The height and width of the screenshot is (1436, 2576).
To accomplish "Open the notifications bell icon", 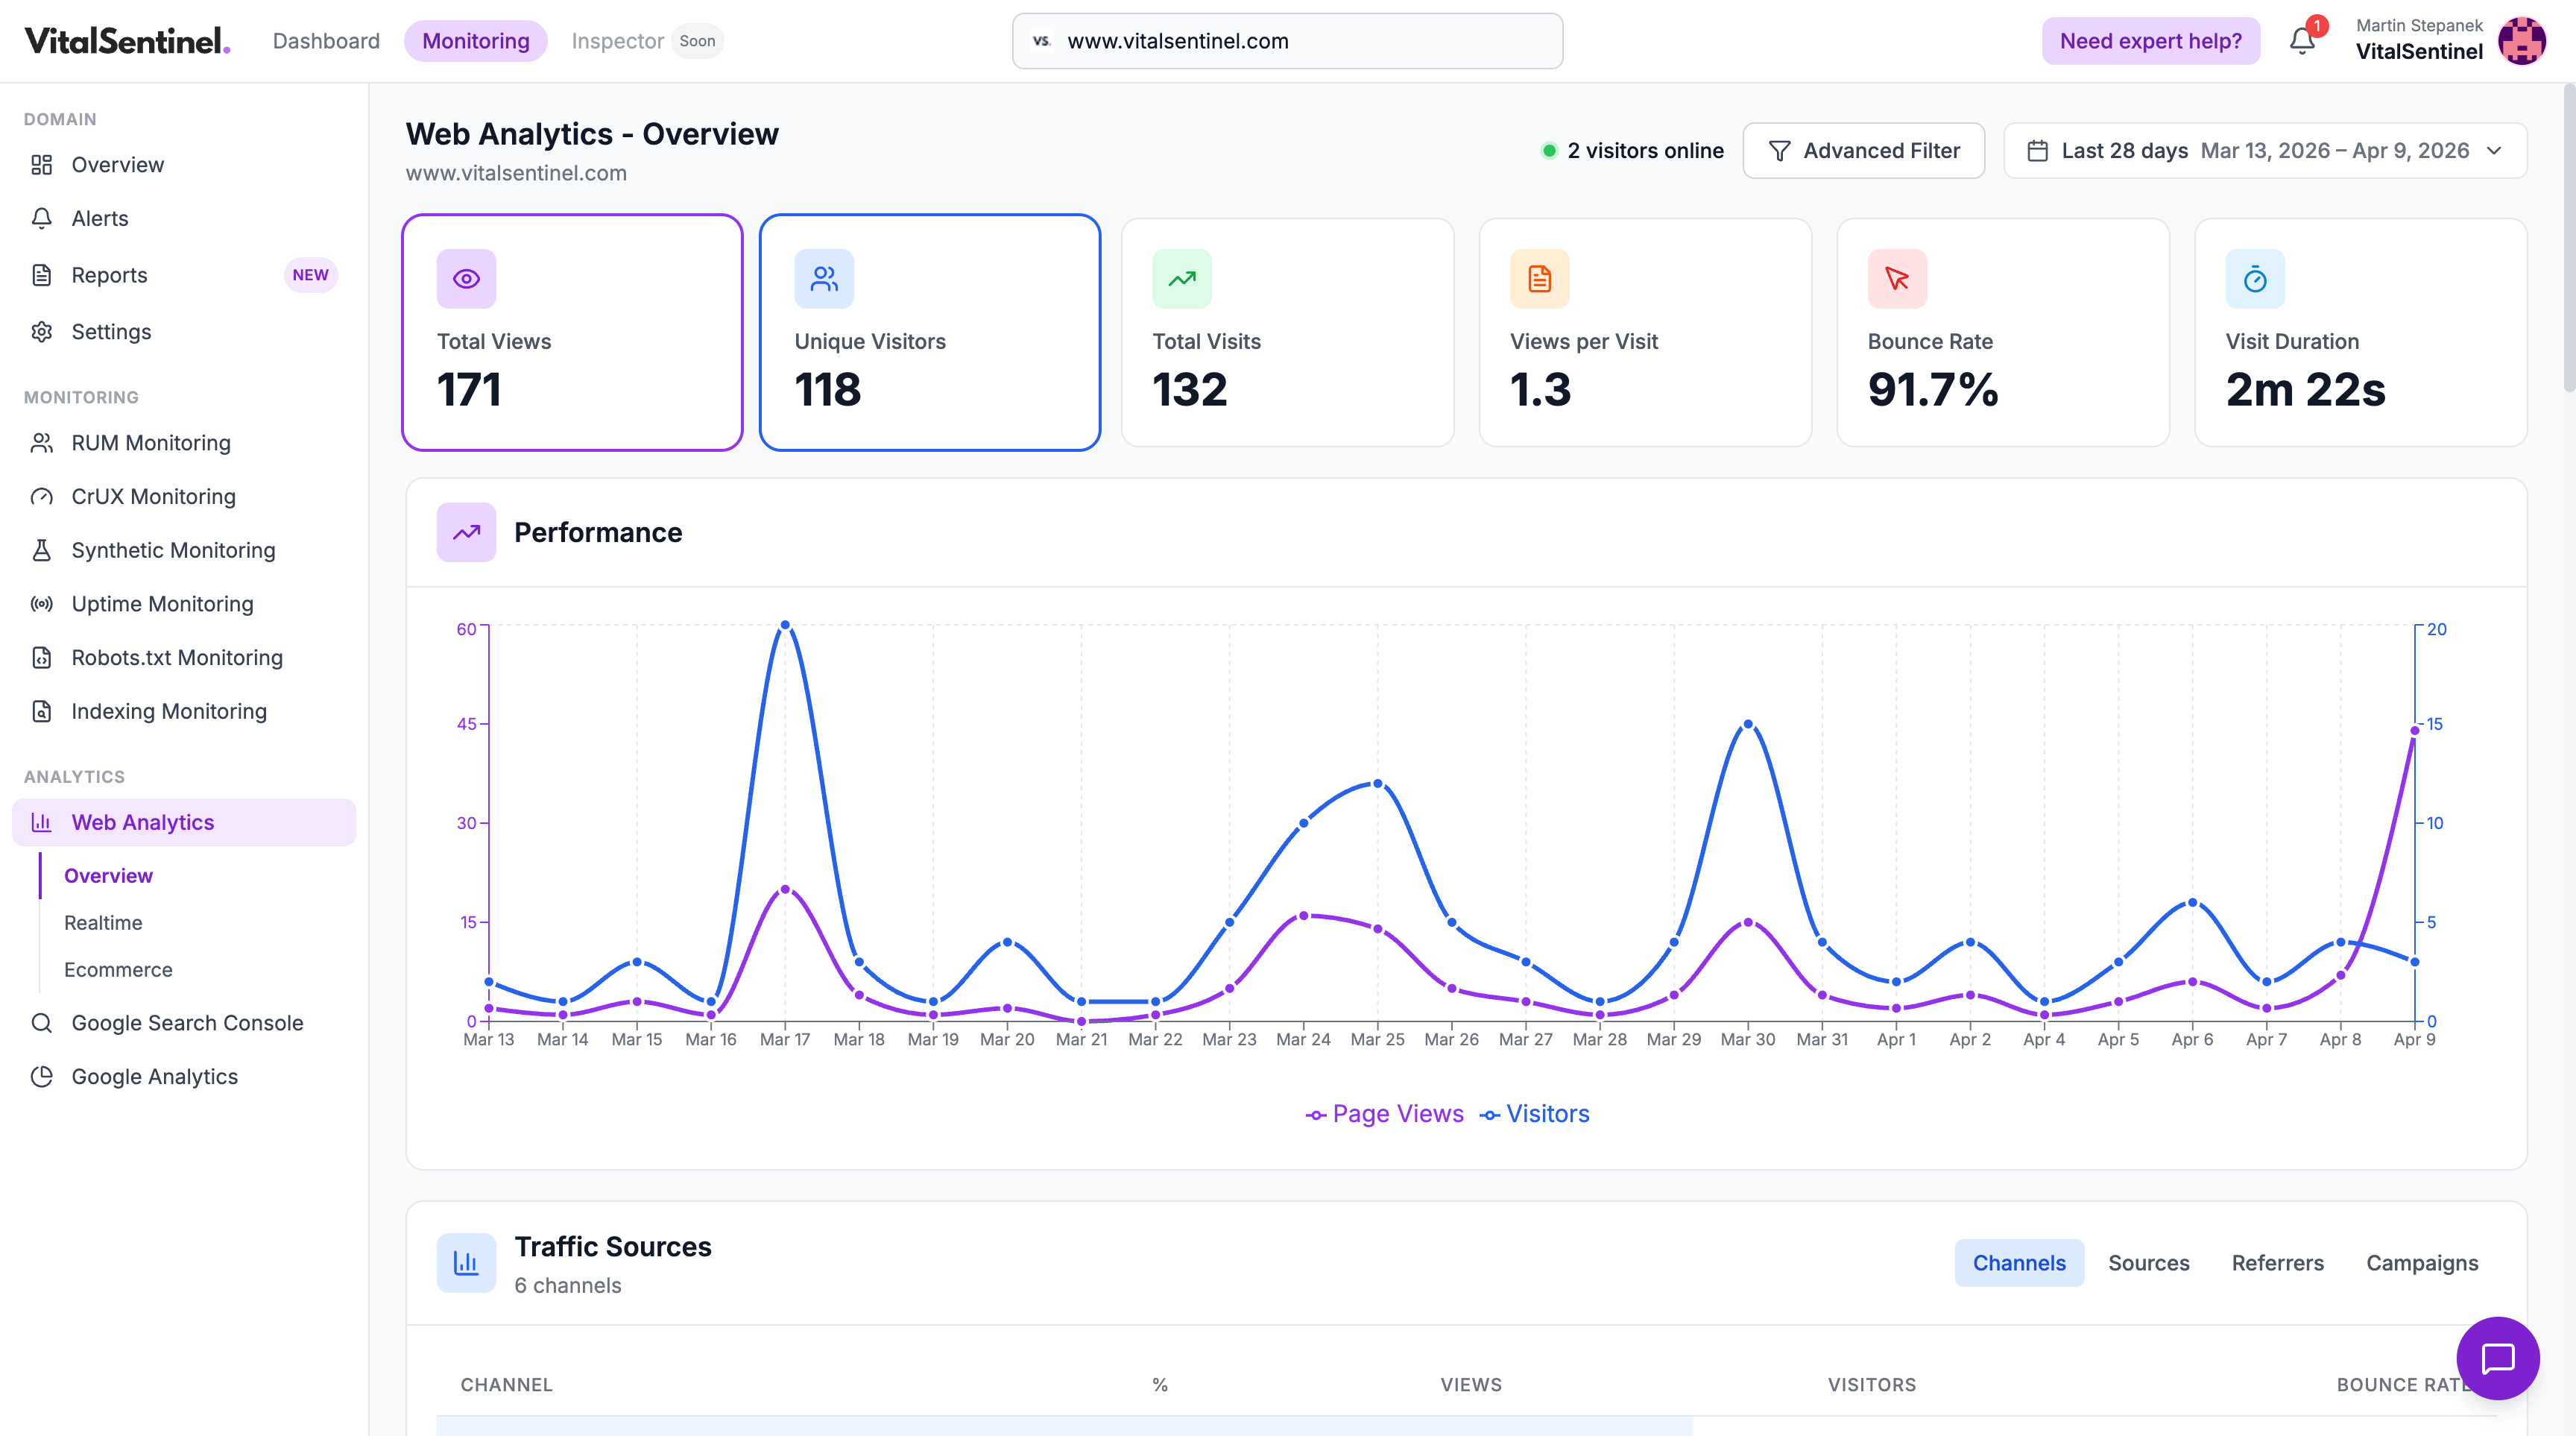I will pyautogui.click(x=2301, y=40).
